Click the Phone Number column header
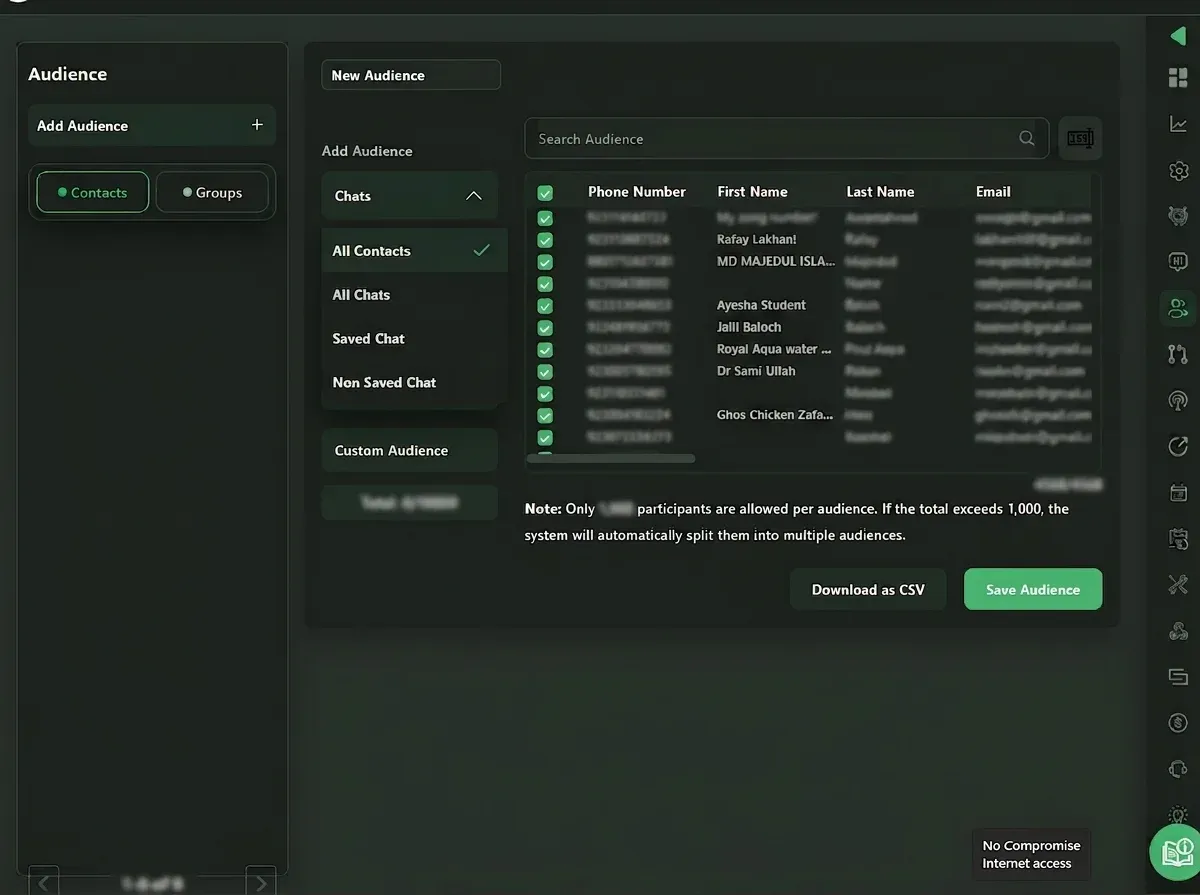The image size is (1200, 895). 637,192
